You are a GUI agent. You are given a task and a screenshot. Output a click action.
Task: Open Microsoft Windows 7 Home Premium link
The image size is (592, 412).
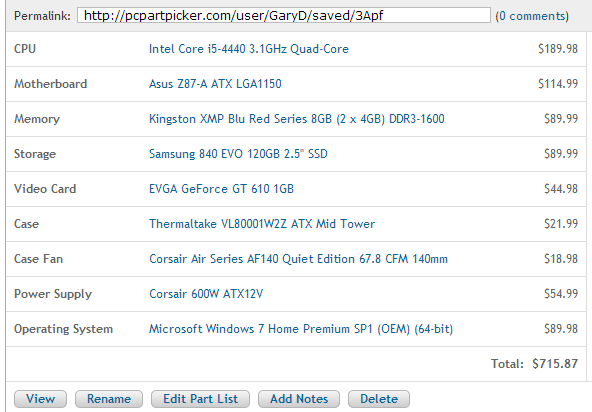coord(301,329)
